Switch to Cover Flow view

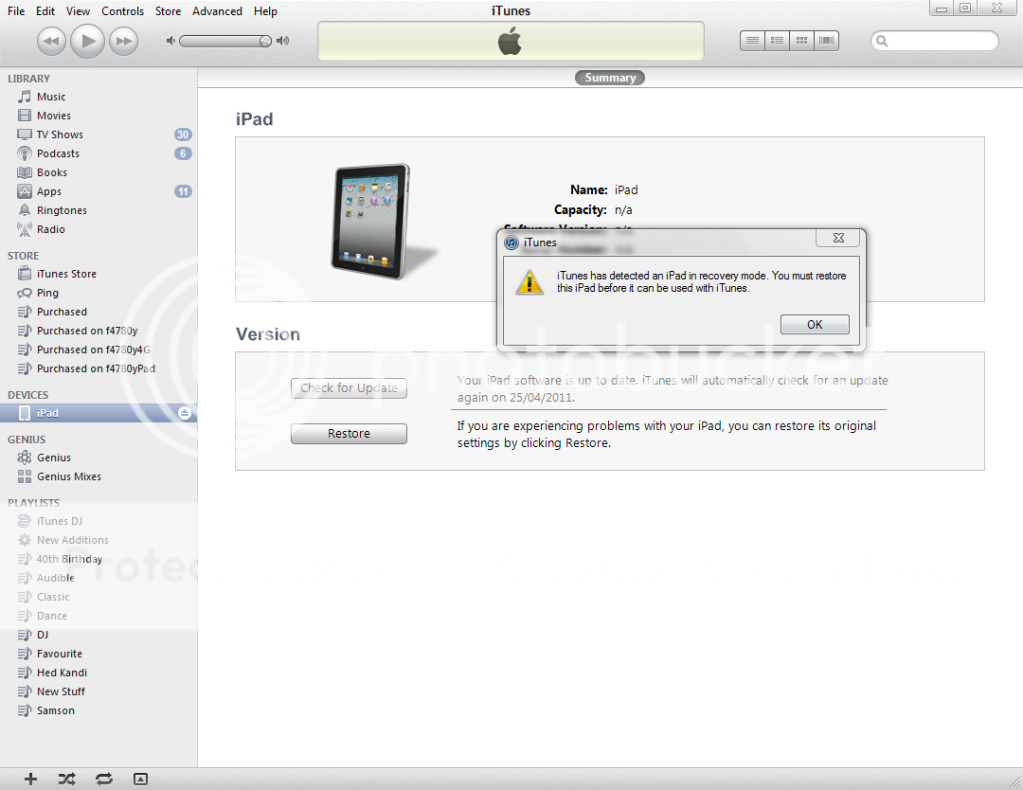pyautogui.click(x=826, y=41)
